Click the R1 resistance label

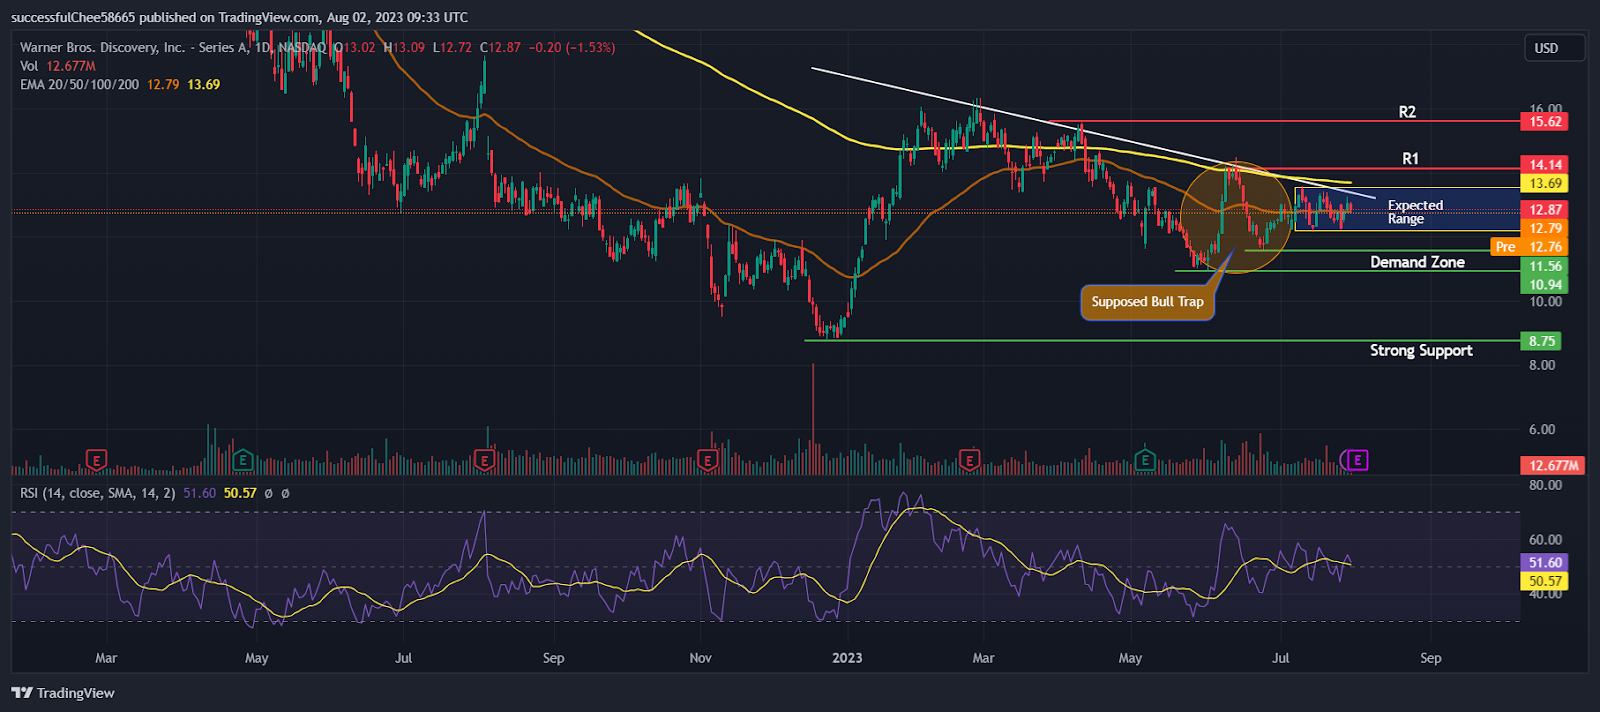tap(1410, 158)
